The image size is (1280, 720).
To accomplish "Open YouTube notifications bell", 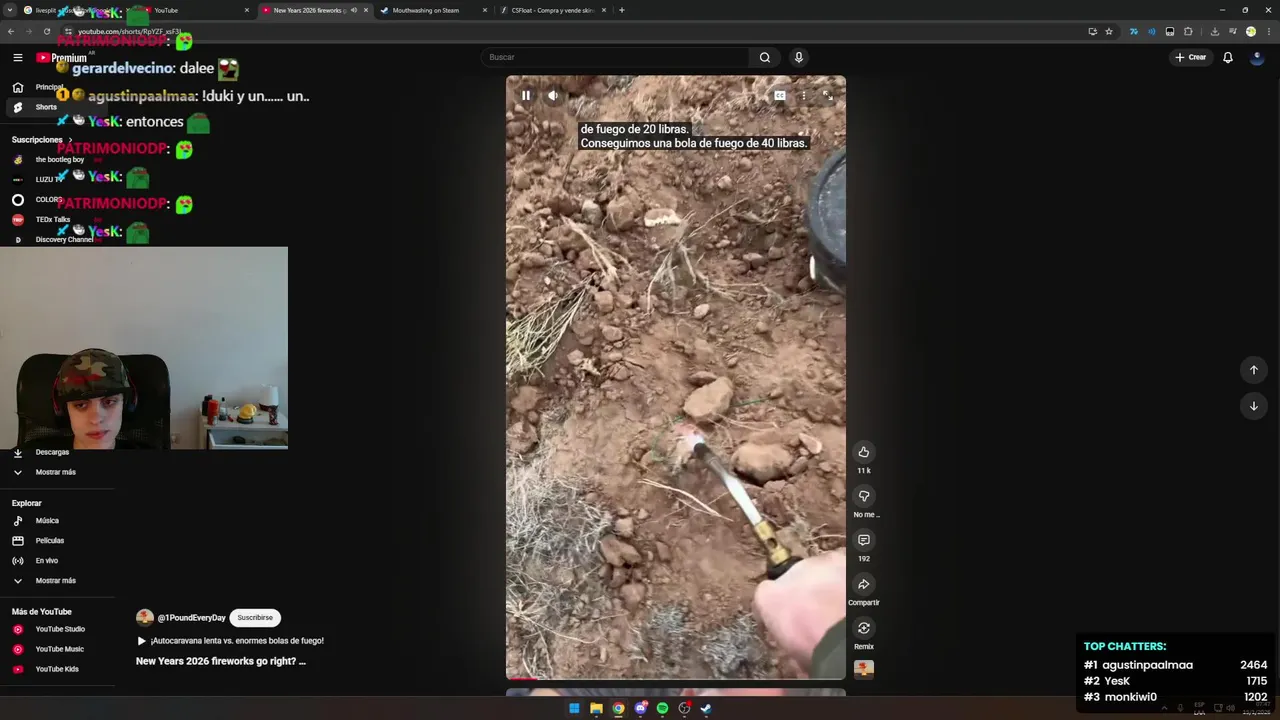I will click(x=1228, y=57).
